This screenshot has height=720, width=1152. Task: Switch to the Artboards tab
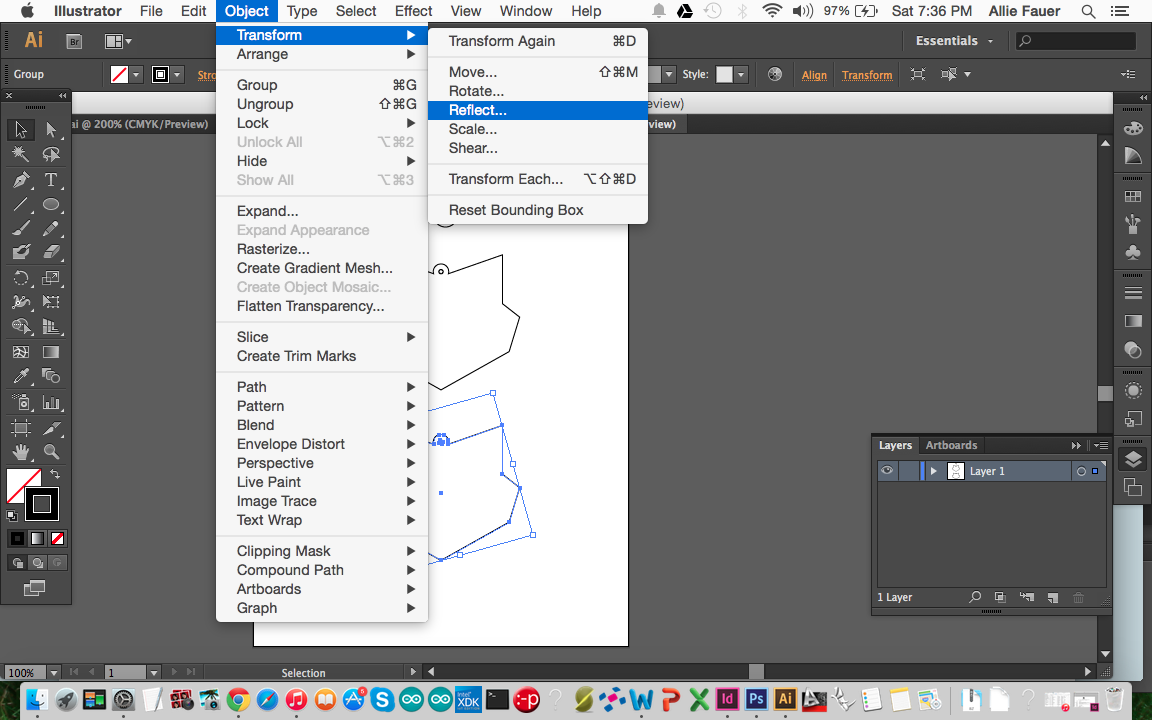point(951,445)
